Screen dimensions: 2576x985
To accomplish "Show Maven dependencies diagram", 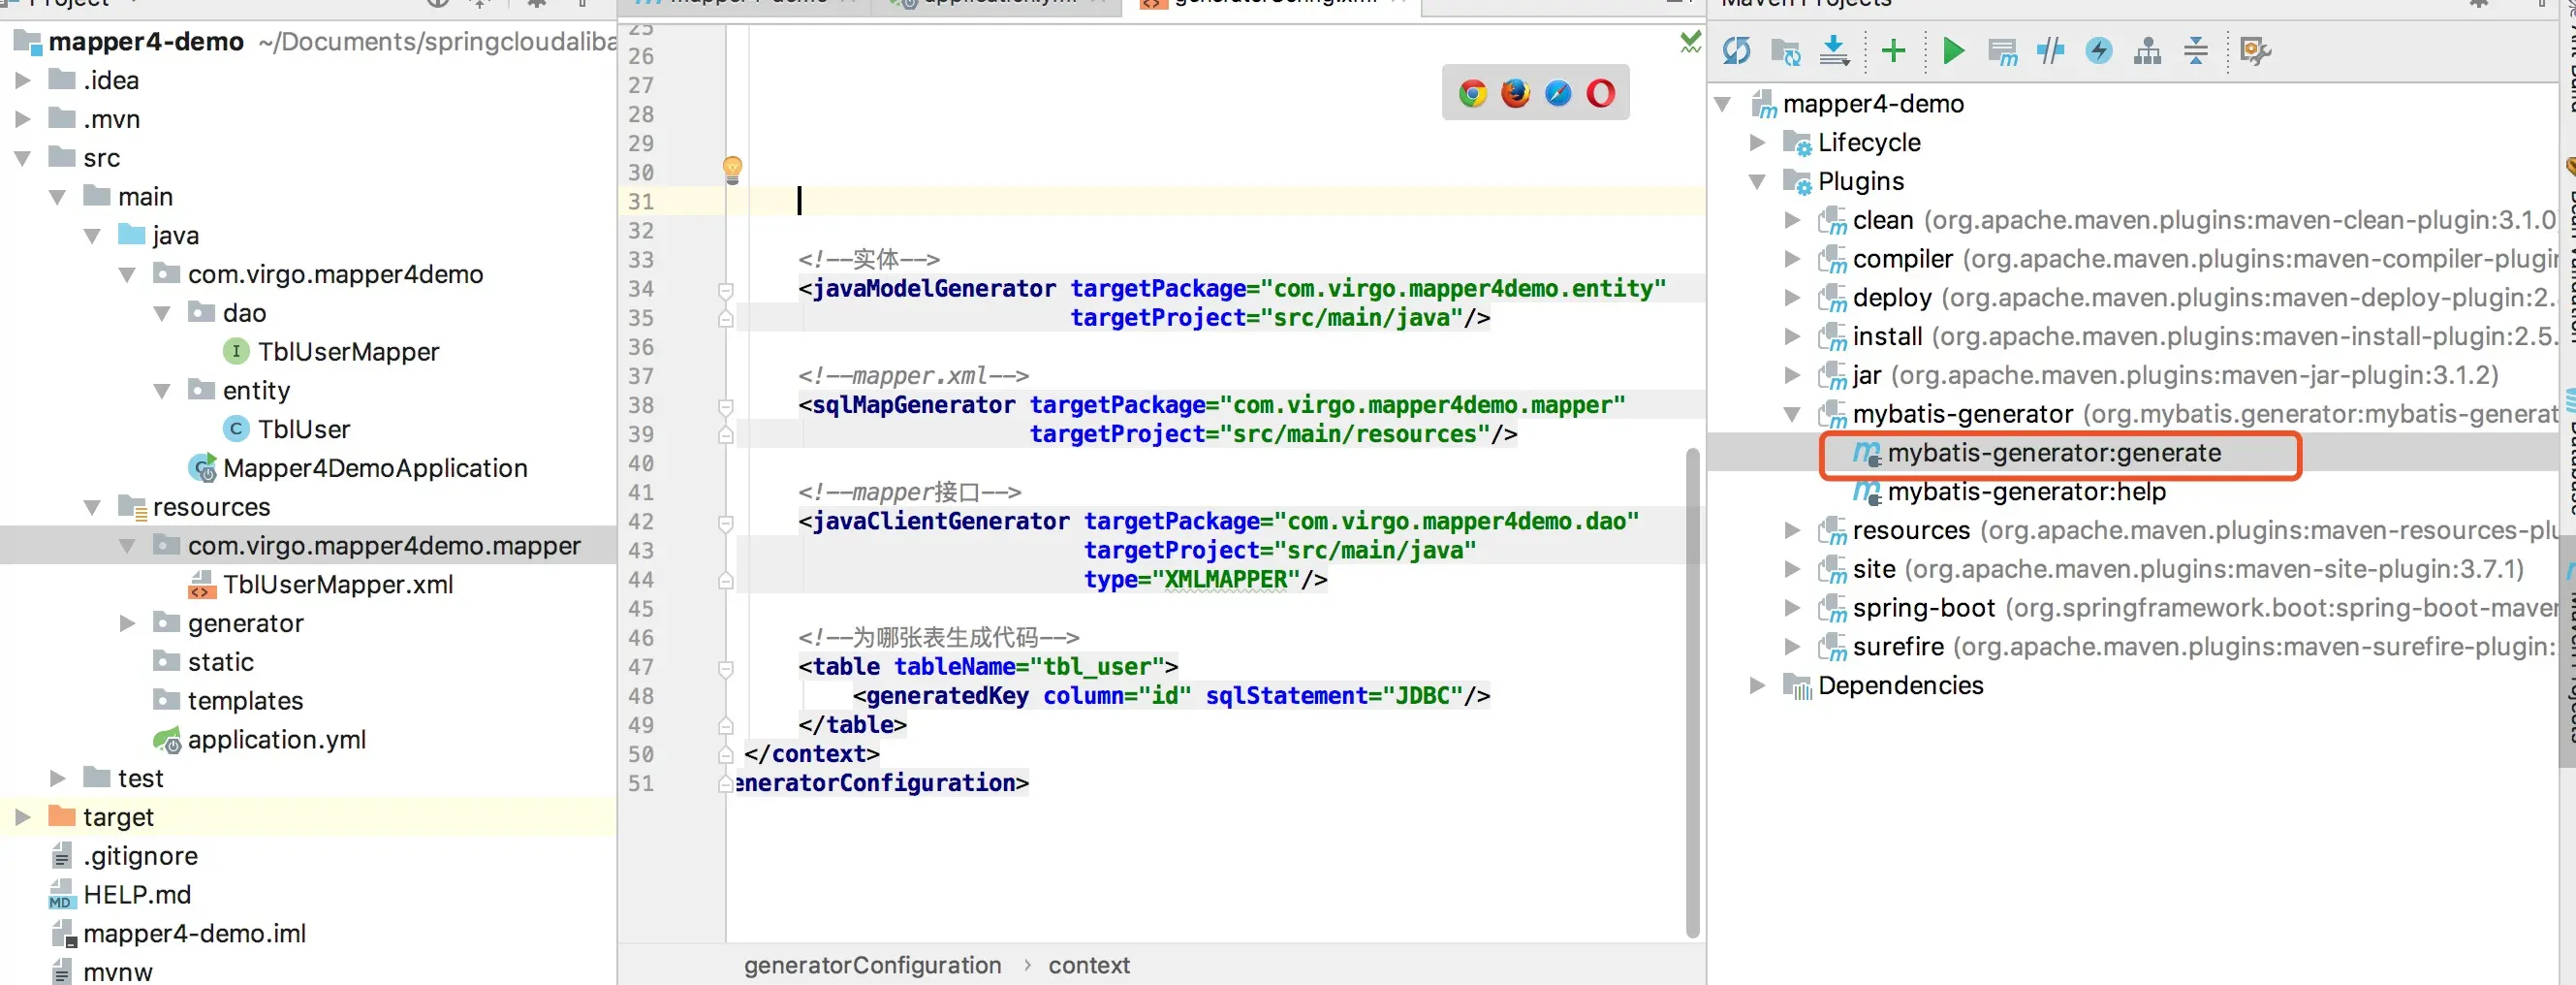I will [x=2147, y=50].
